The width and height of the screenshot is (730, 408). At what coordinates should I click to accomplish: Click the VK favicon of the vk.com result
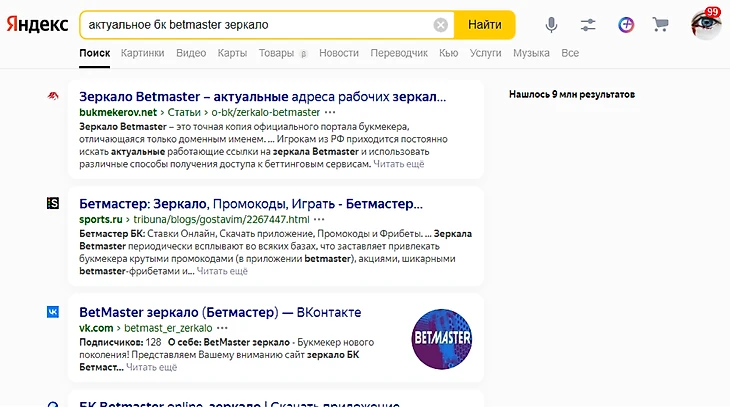pos(53,312)
